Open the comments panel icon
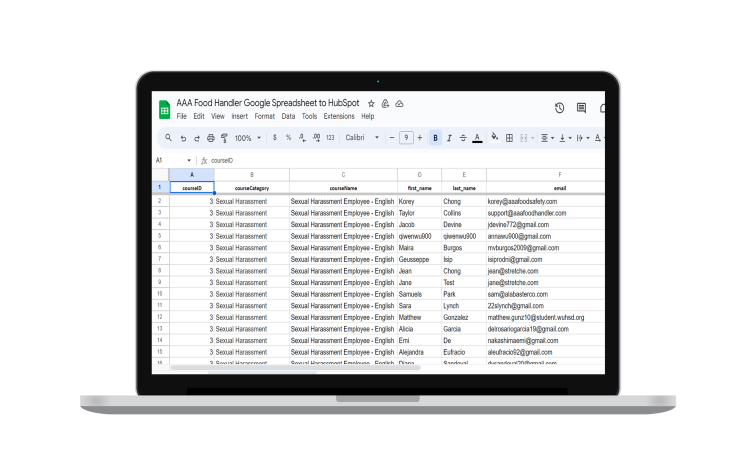 (581, 108)
